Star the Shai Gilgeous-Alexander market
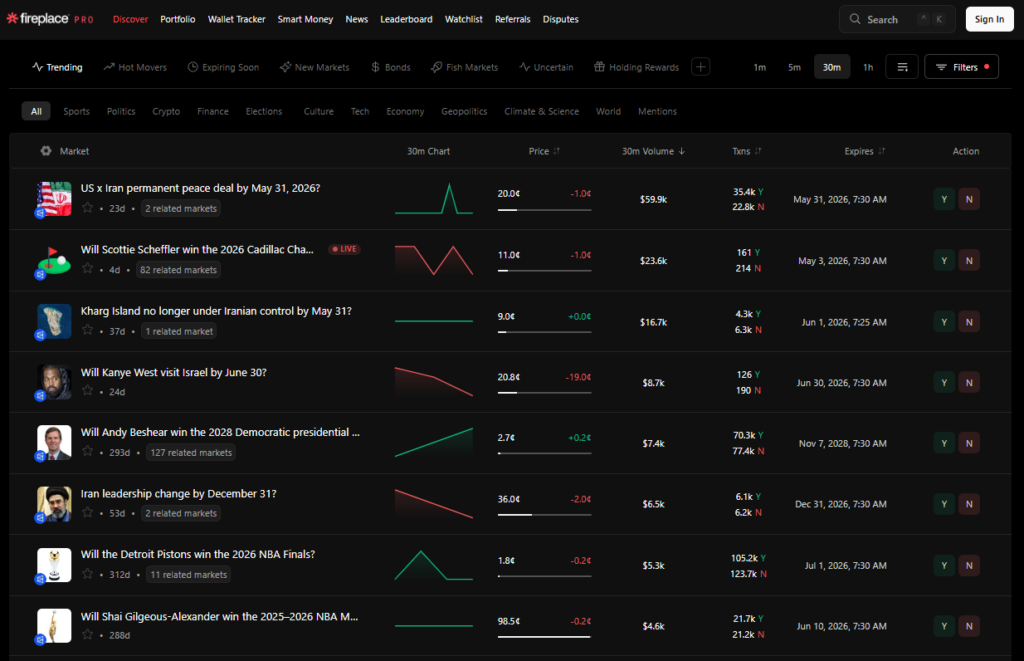 coord(88,634)
